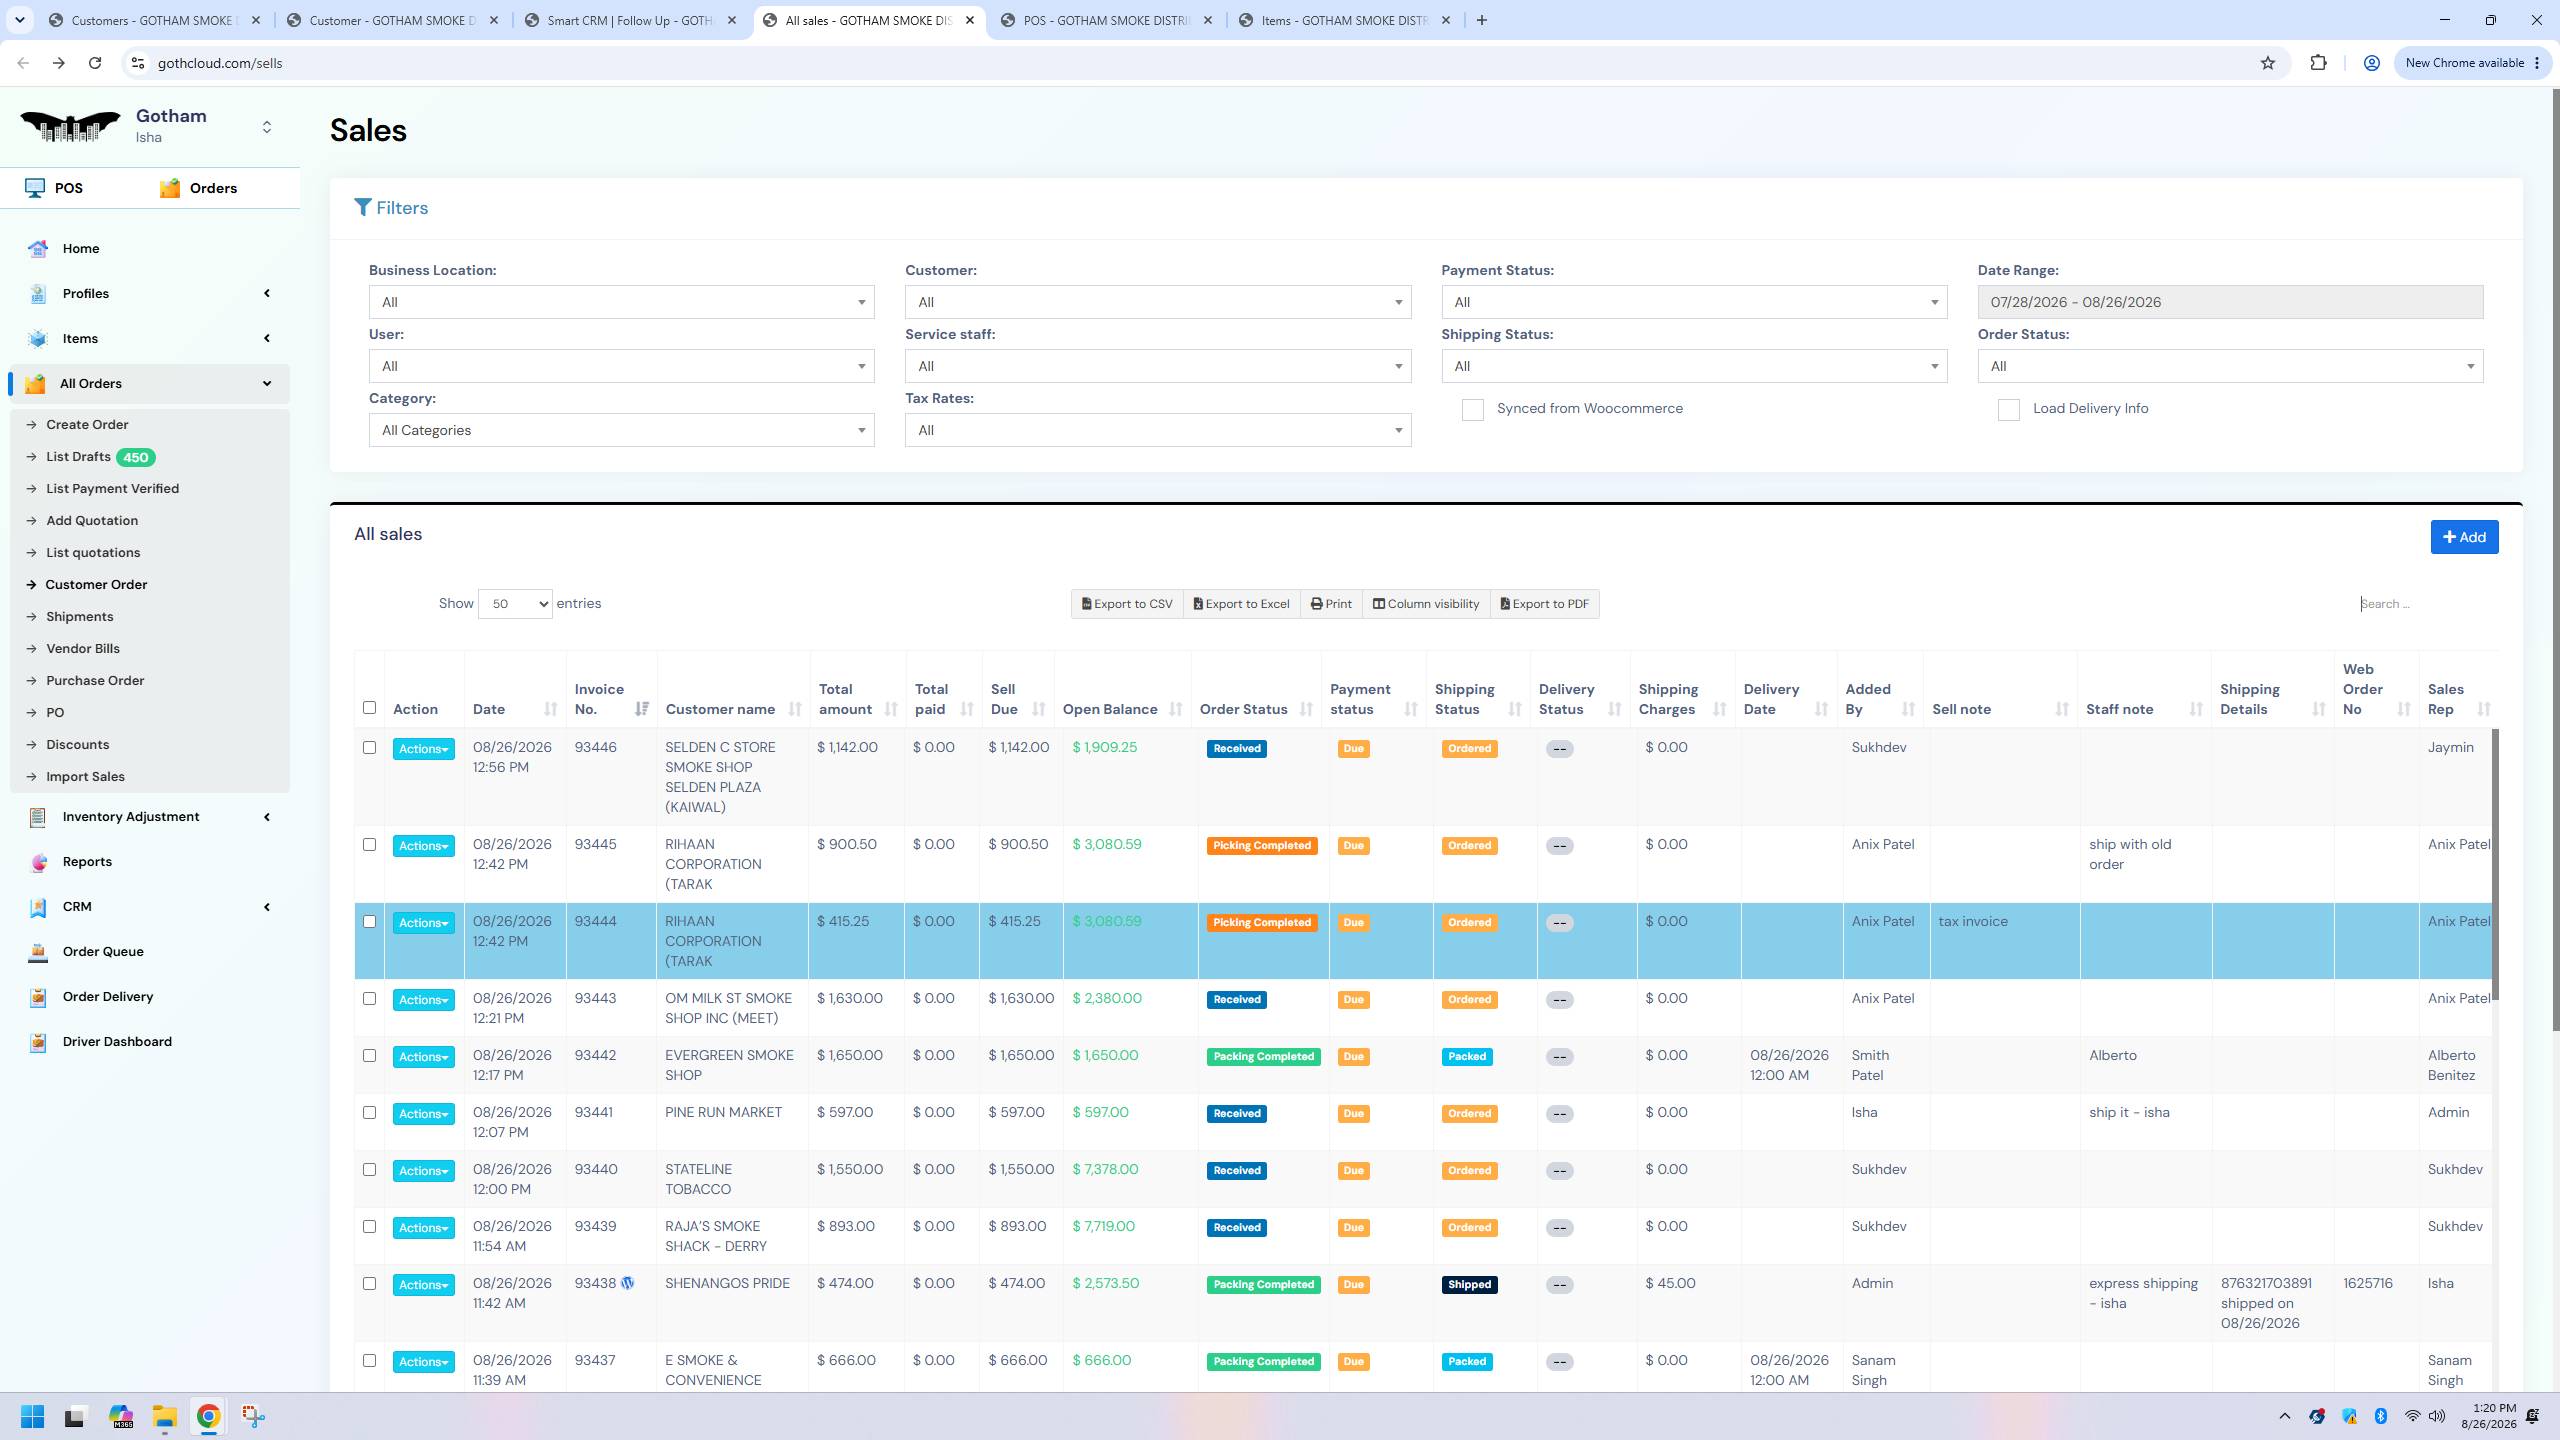This screenshot has height=1440, width=2560.
Task: Expand the Actions menu for invoice 93445
Action: click(x=423, y=846)
